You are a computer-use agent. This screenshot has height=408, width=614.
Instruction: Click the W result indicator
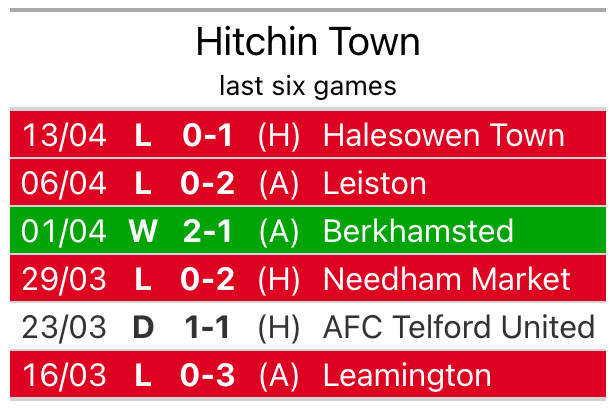pyautogui.click(x=143, y=231)
